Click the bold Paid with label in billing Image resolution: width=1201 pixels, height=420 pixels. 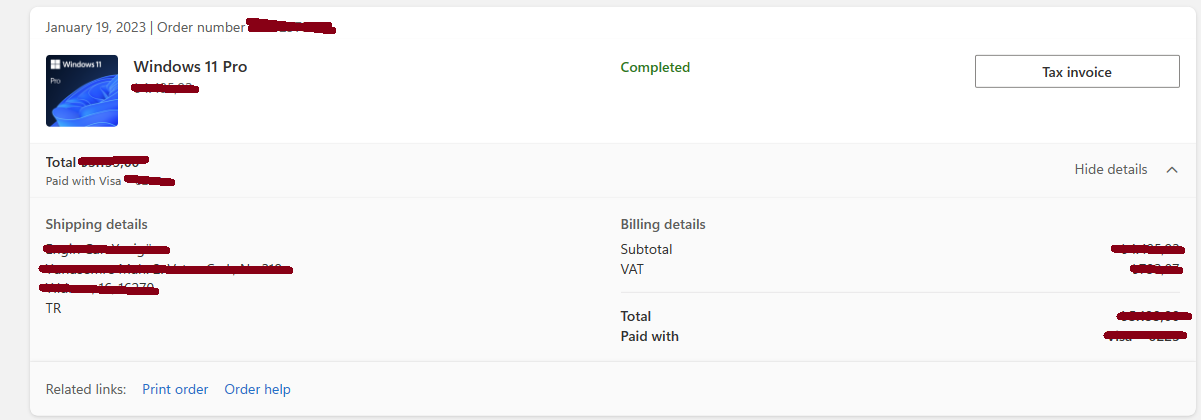click(x=649, y=336)
